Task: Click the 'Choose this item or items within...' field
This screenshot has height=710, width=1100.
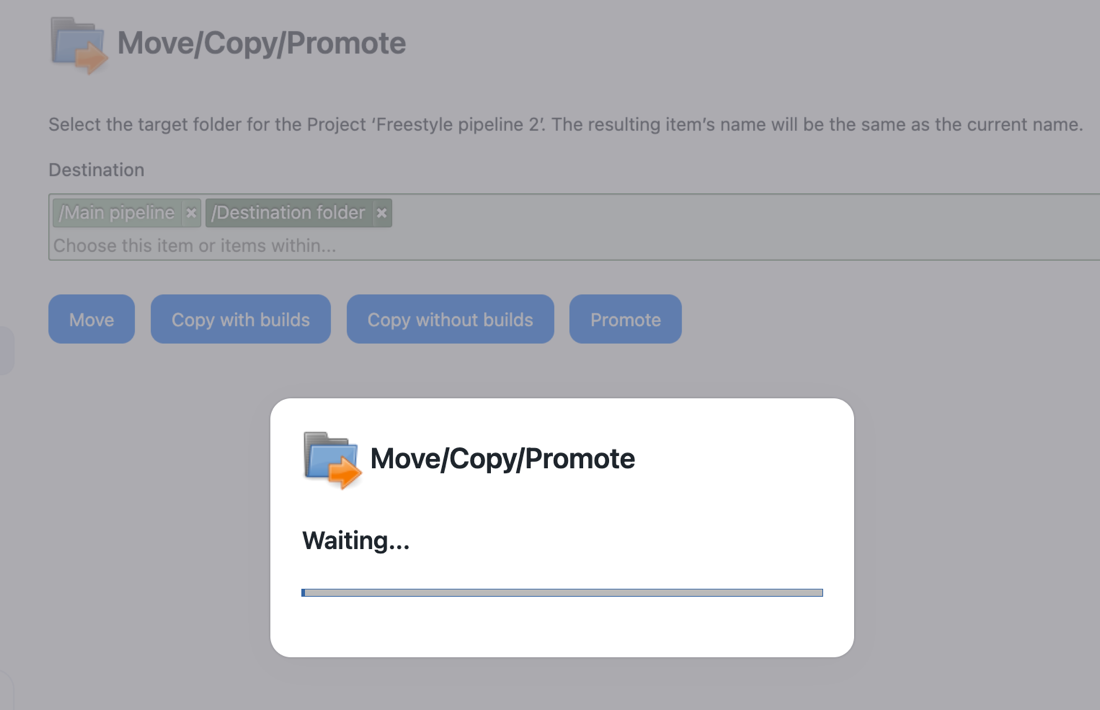Action: pyautogui.click(x=194, y=246)
